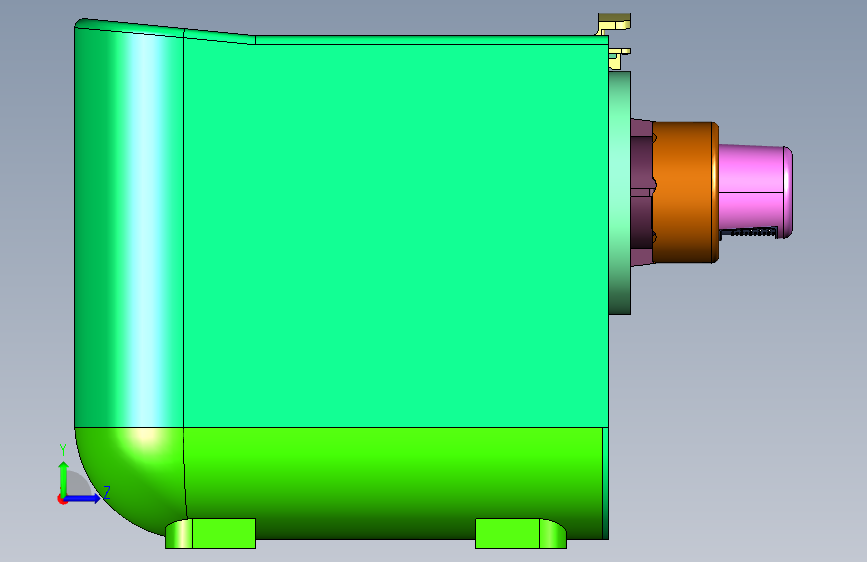867x562 pixels.
Task: Select the right mounting foot under the housing
Action: [x=521, y=534]
